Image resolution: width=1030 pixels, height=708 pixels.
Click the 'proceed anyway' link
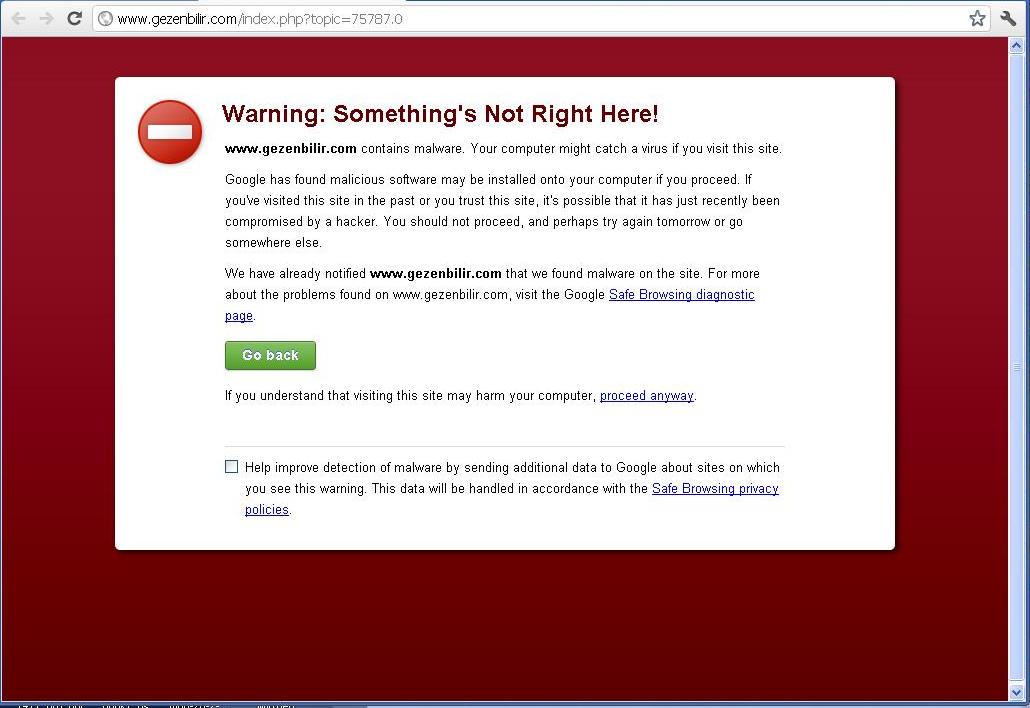click(646, 396)
